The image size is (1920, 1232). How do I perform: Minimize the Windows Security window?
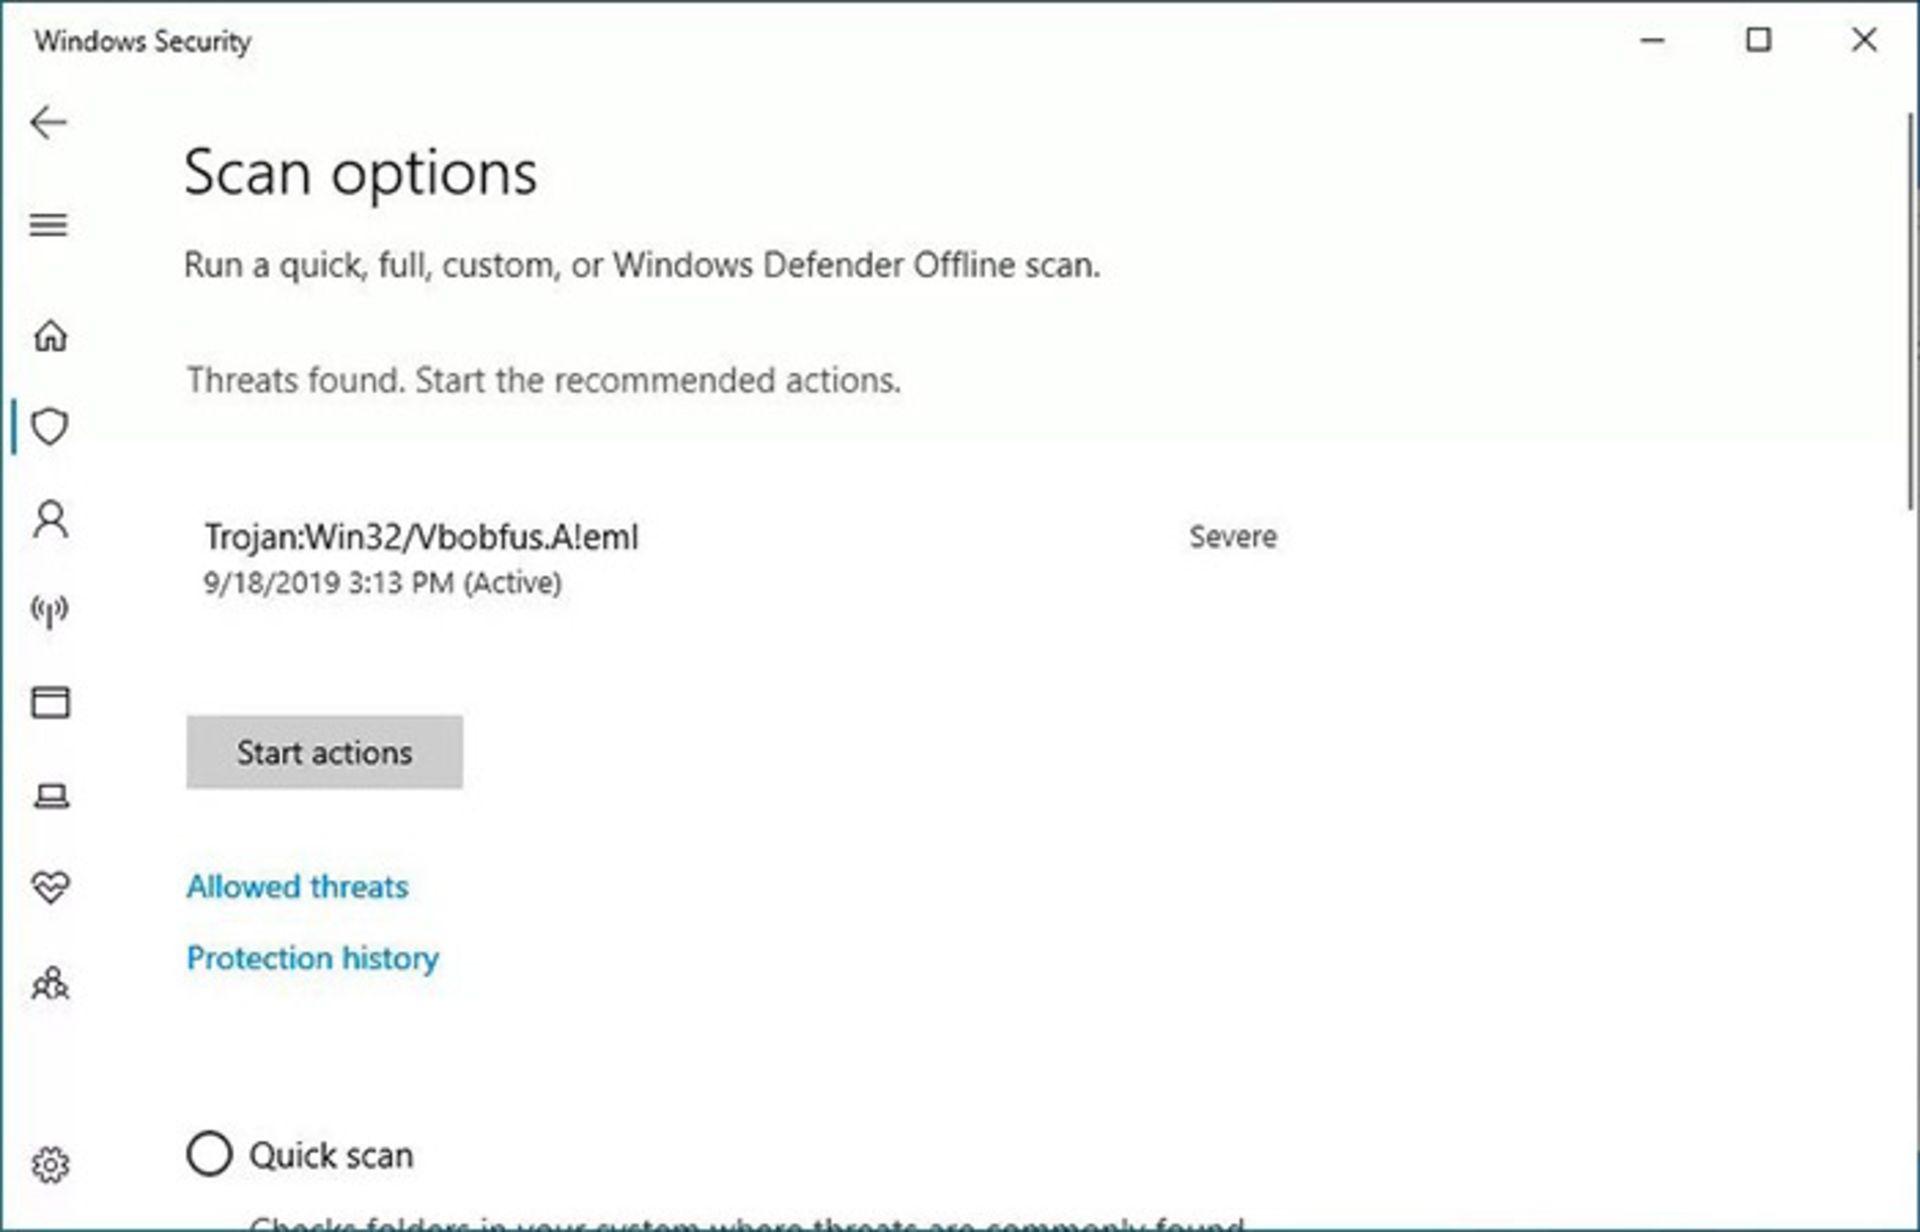pyautogui.click(x=1652, y=40)
